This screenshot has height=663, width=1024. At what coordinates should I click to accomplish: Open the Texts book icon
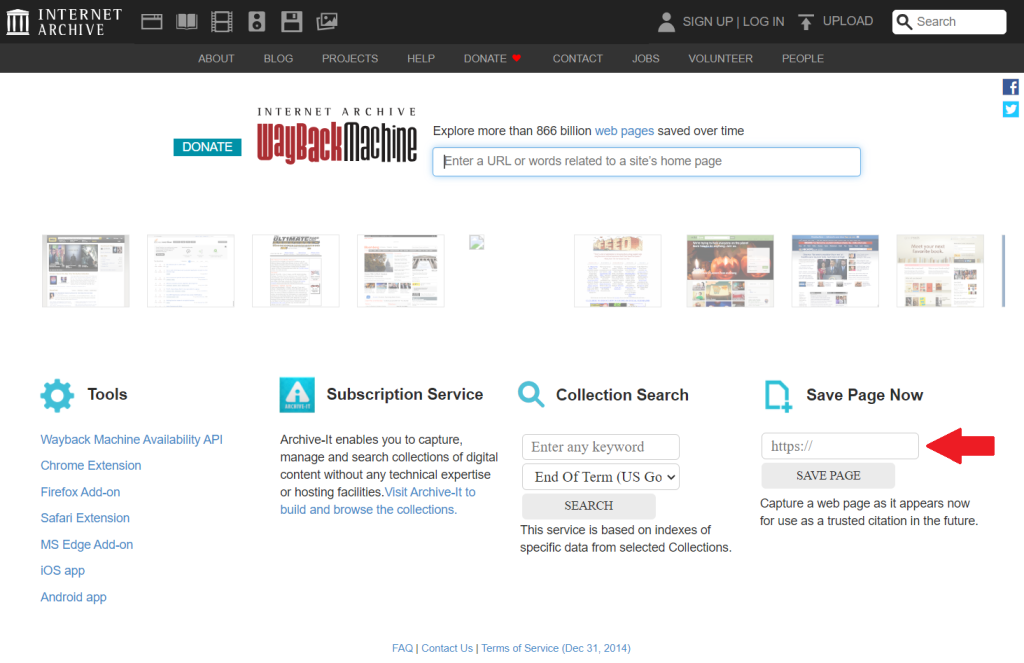pyautogui.click(x=187, y=22)
